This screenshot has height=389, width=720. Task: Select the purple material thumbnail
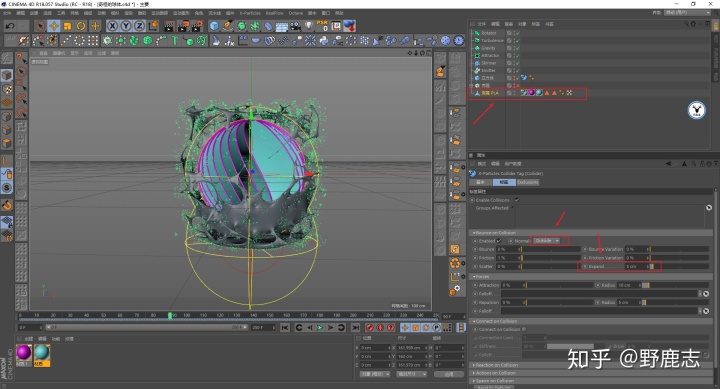[x=24, y=354]
